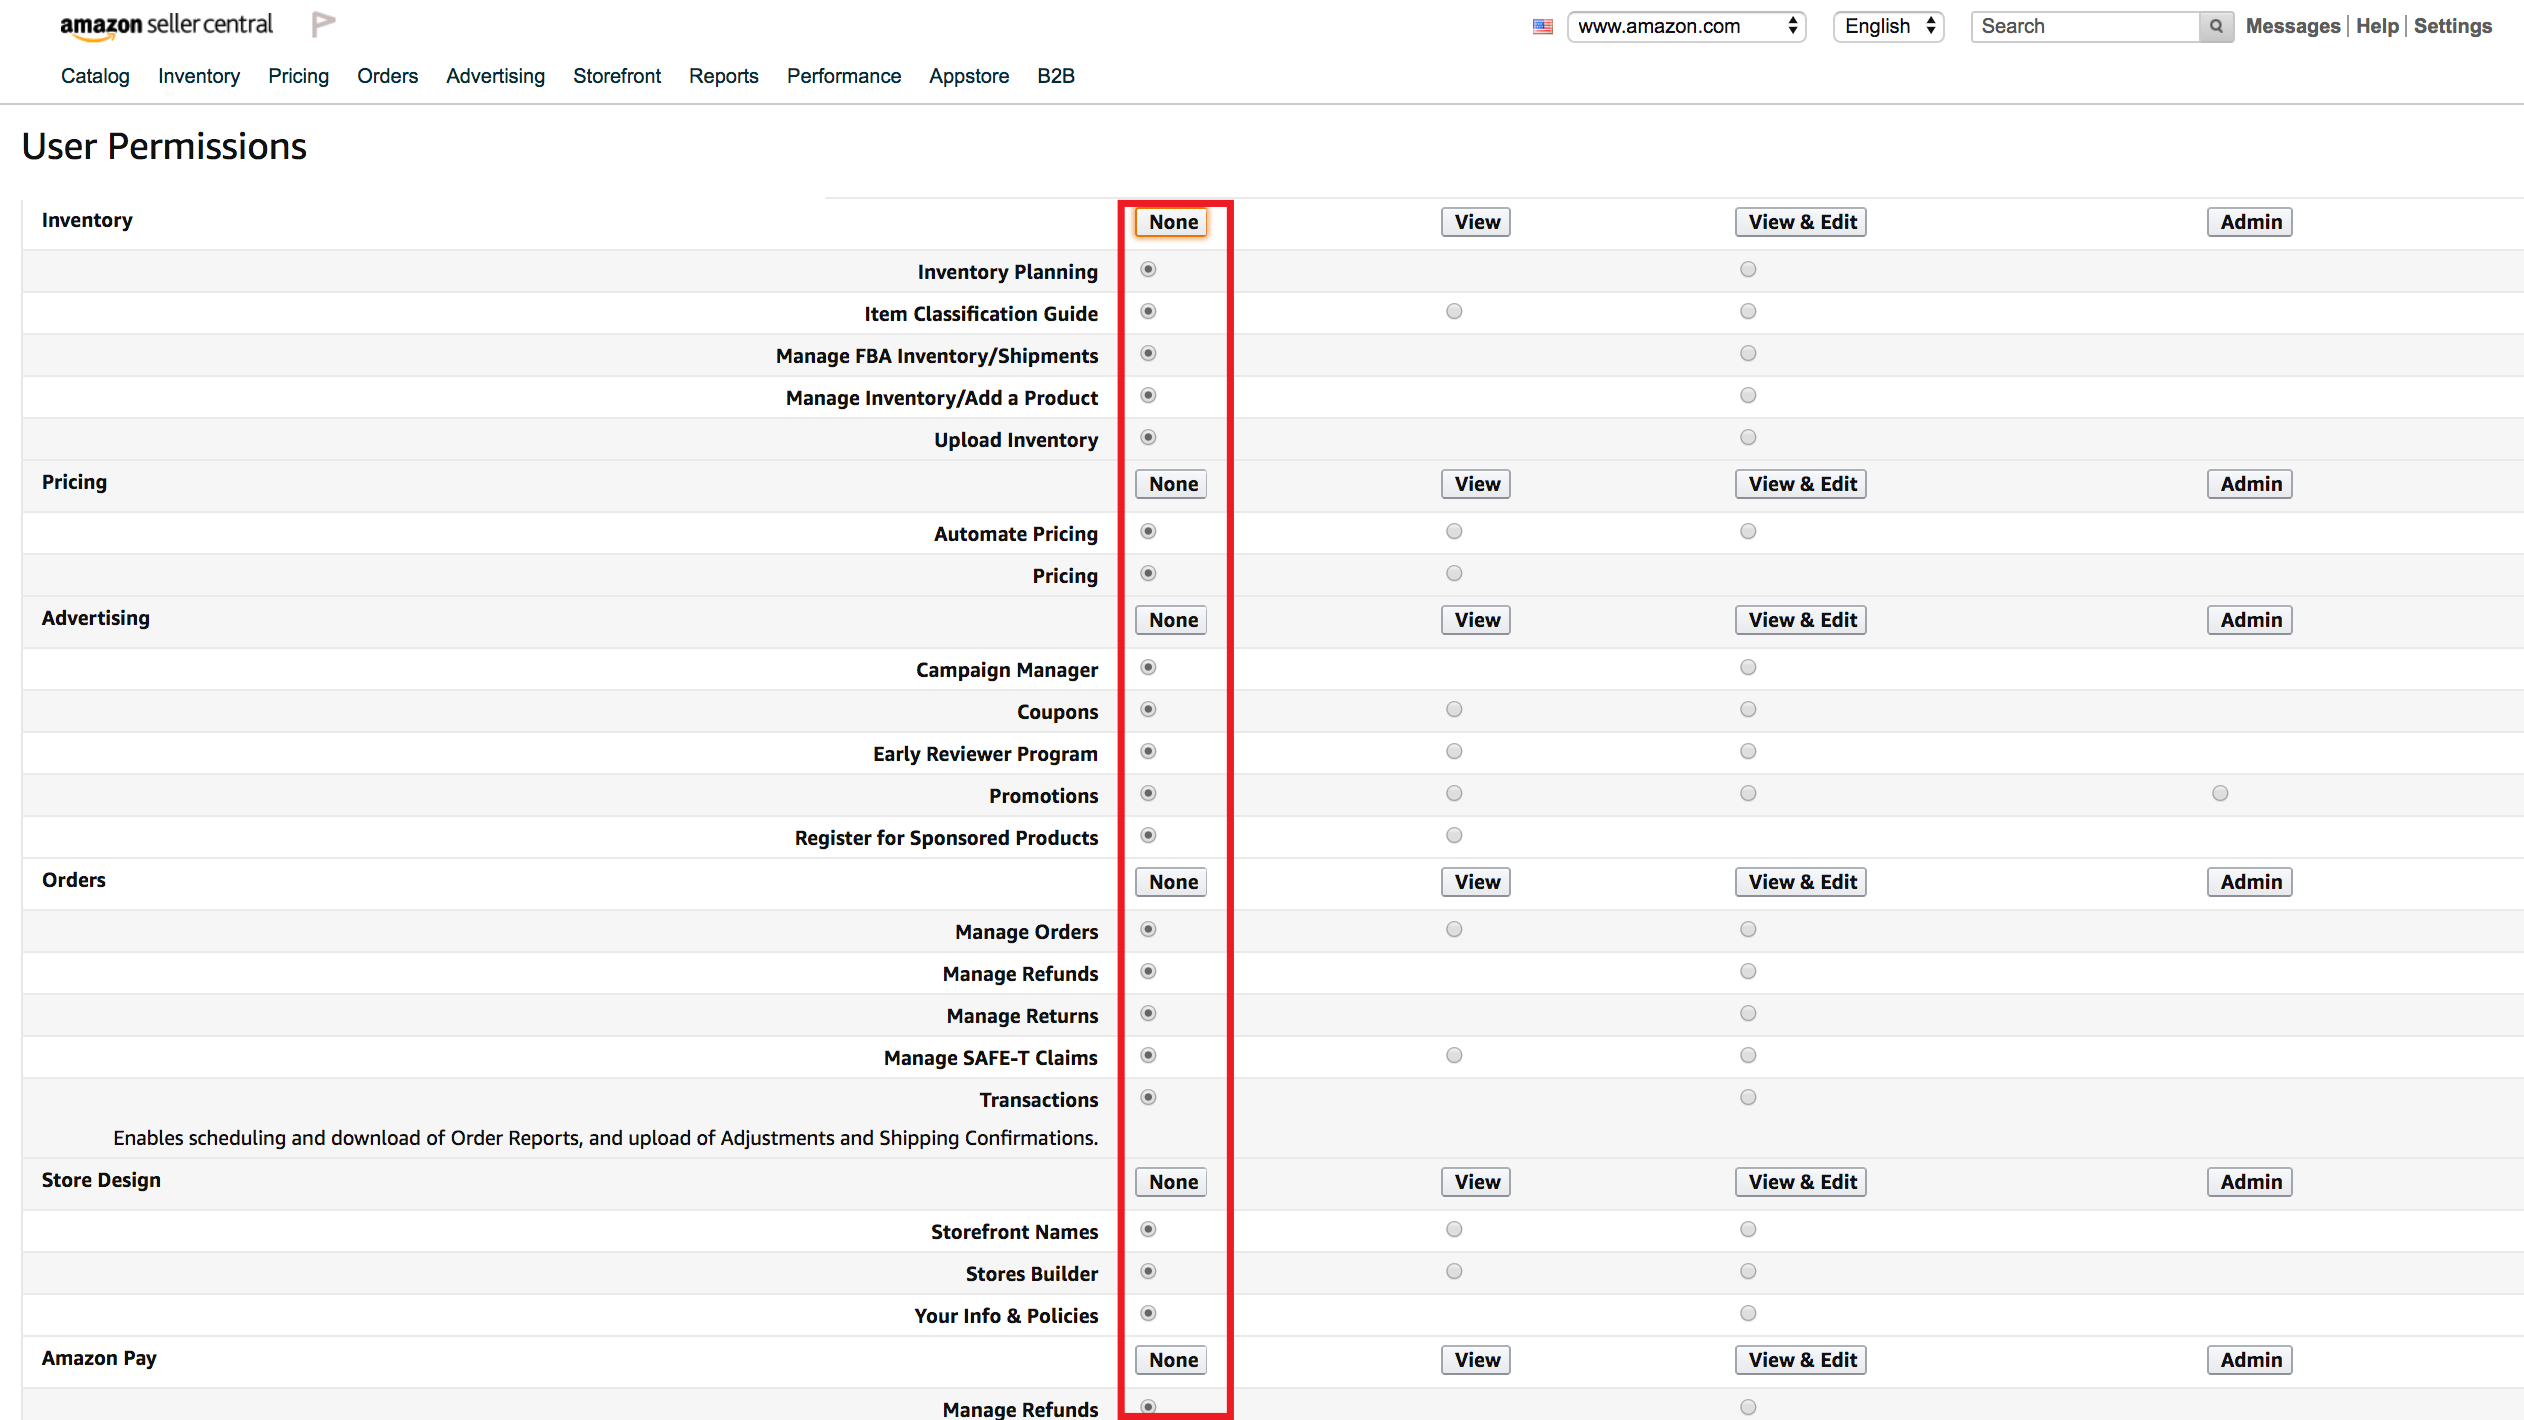Set Inventory section to None
Image resolution: width=2524 pixels, height=1420 pixels.
coord(1172,222)
